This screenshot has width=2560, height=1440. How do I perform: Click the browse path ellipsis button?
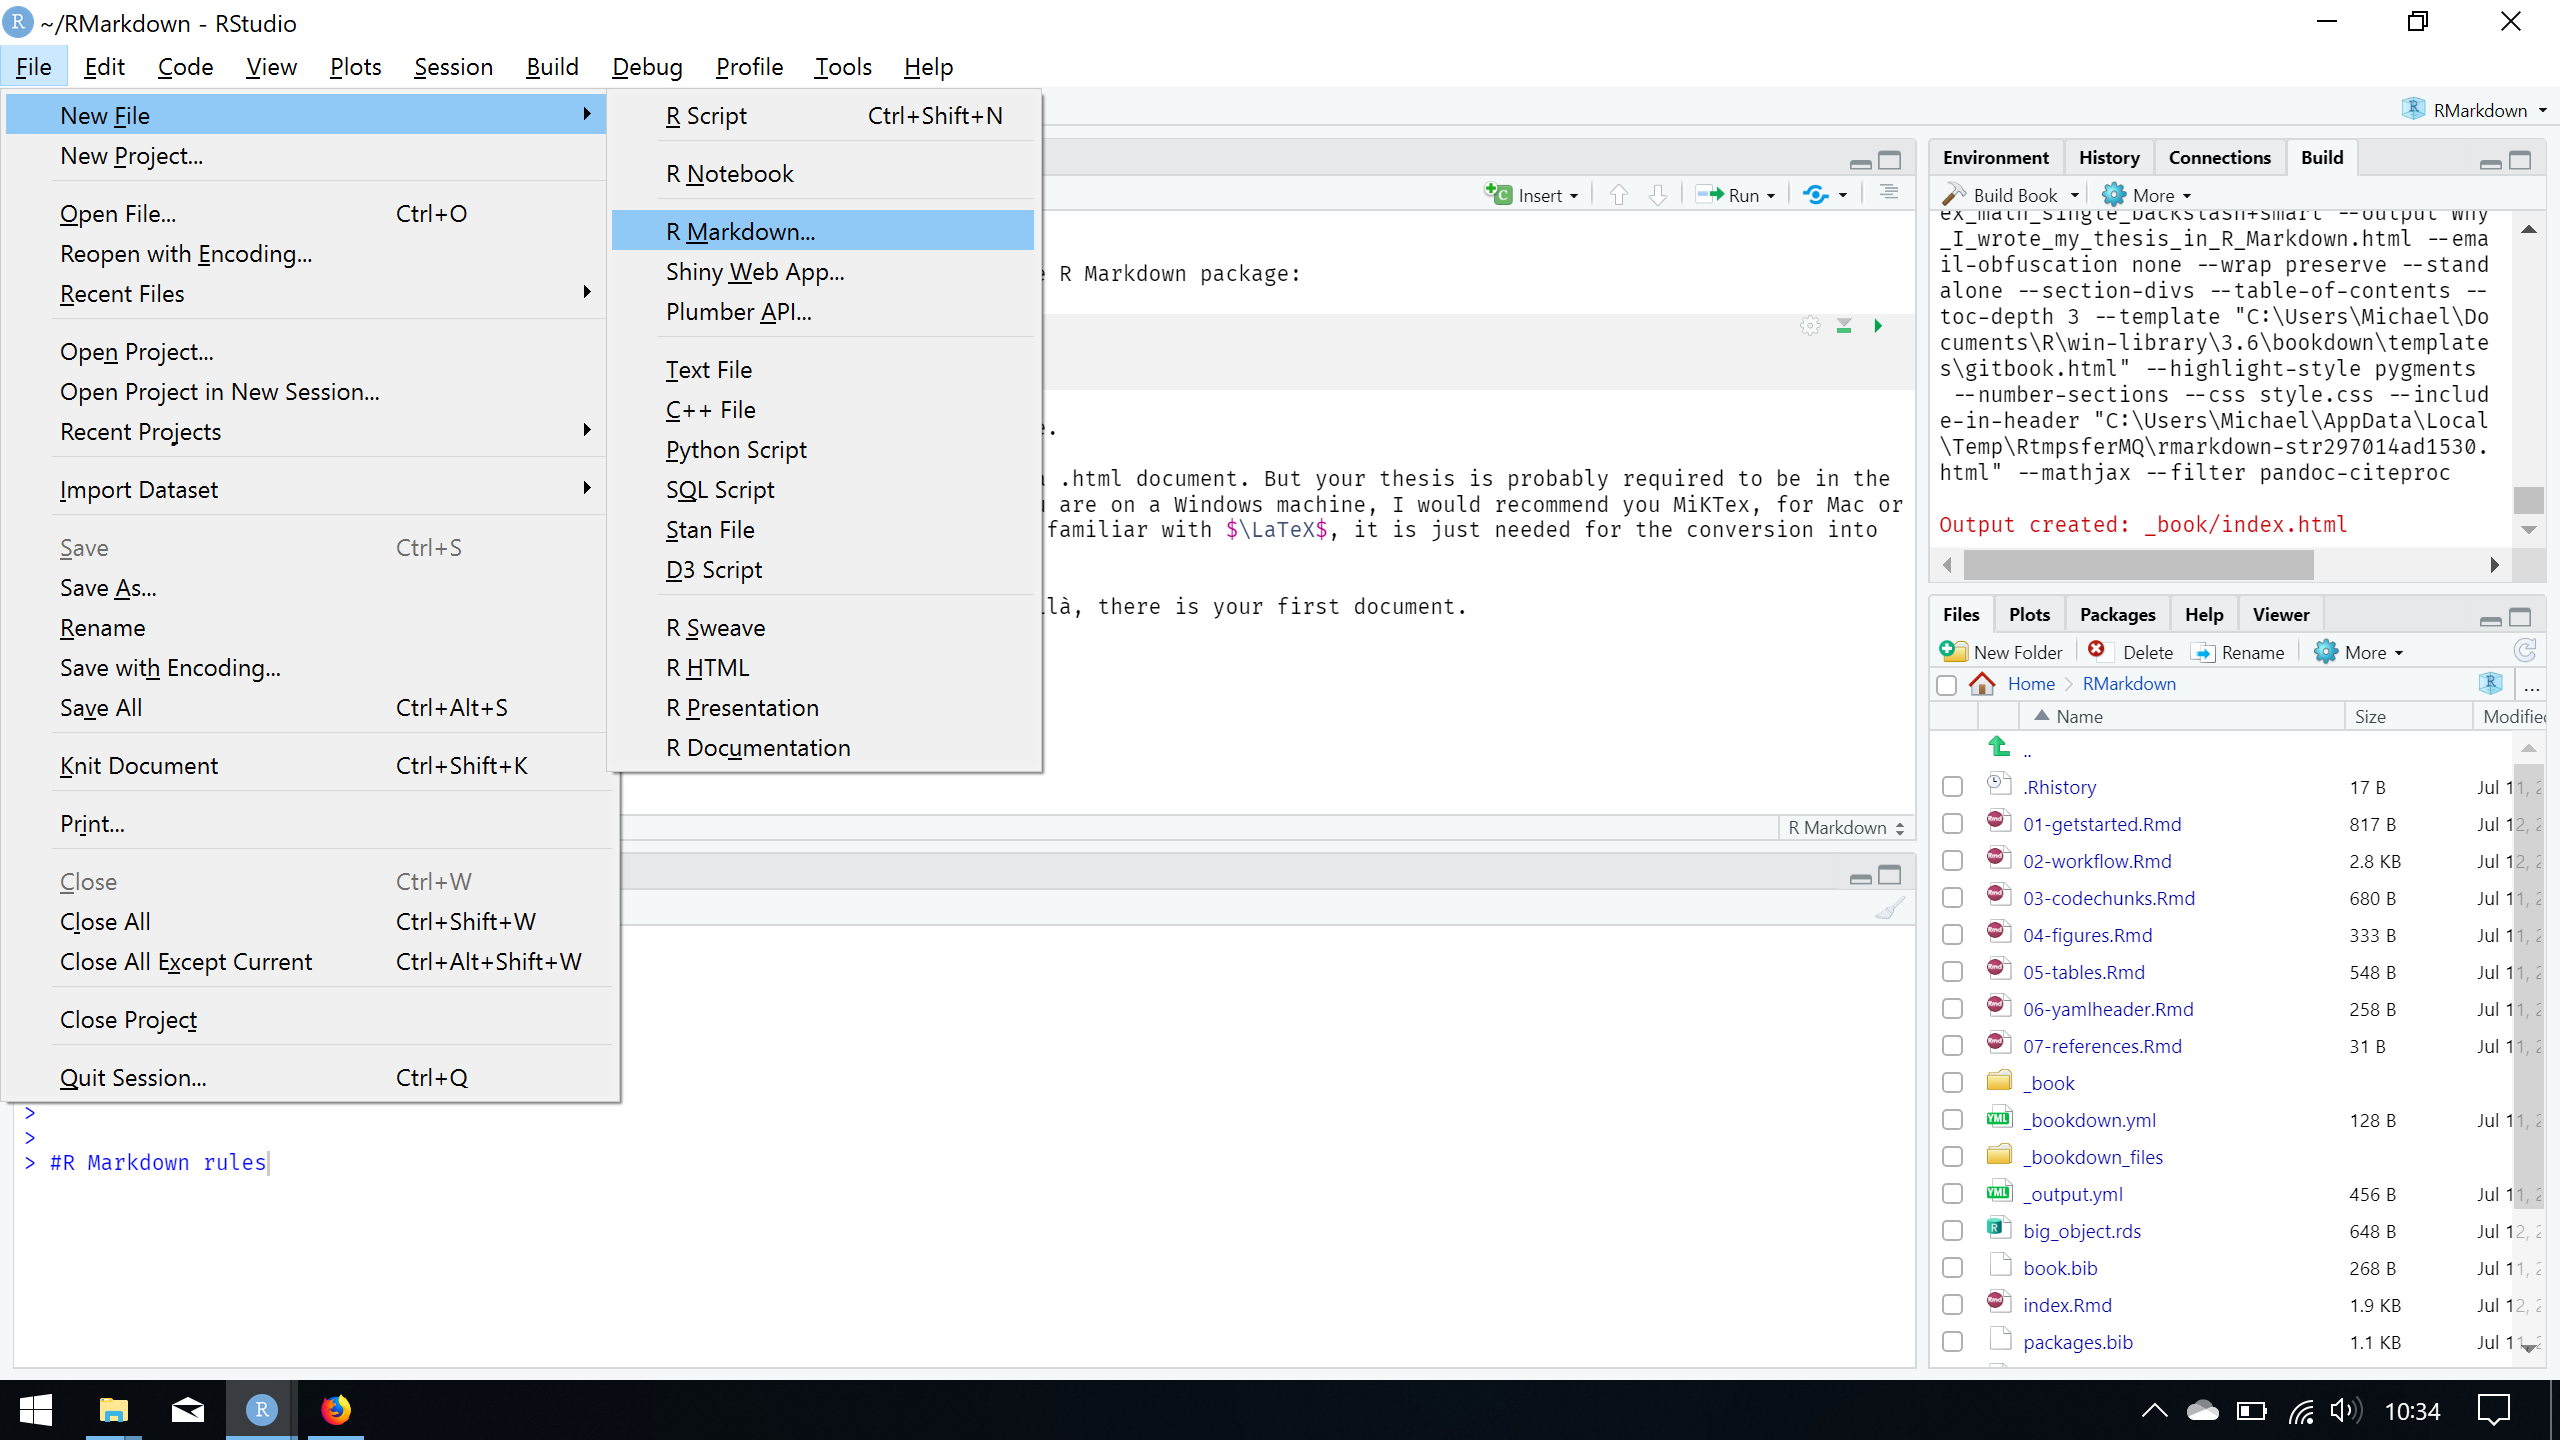click(x=2531, y=685)
